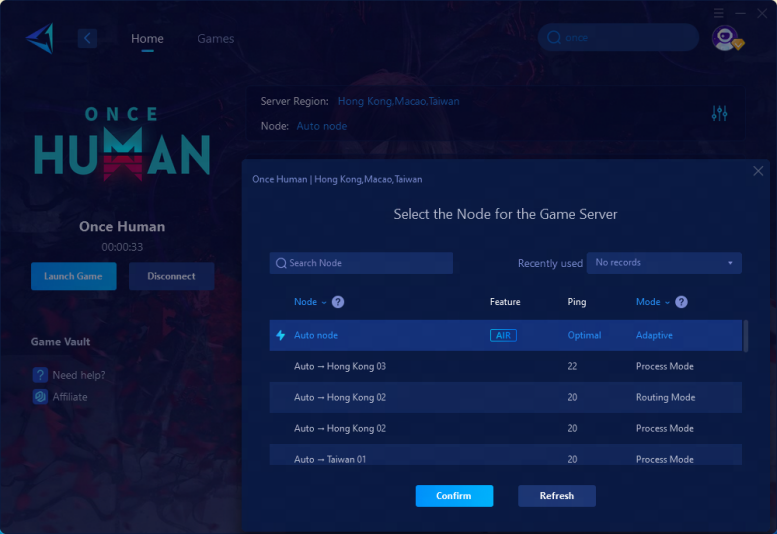This screenshot has height=534, width=777.
Task: Select Hong Kong 02 node with Process Mode
Action: (505, 428)
